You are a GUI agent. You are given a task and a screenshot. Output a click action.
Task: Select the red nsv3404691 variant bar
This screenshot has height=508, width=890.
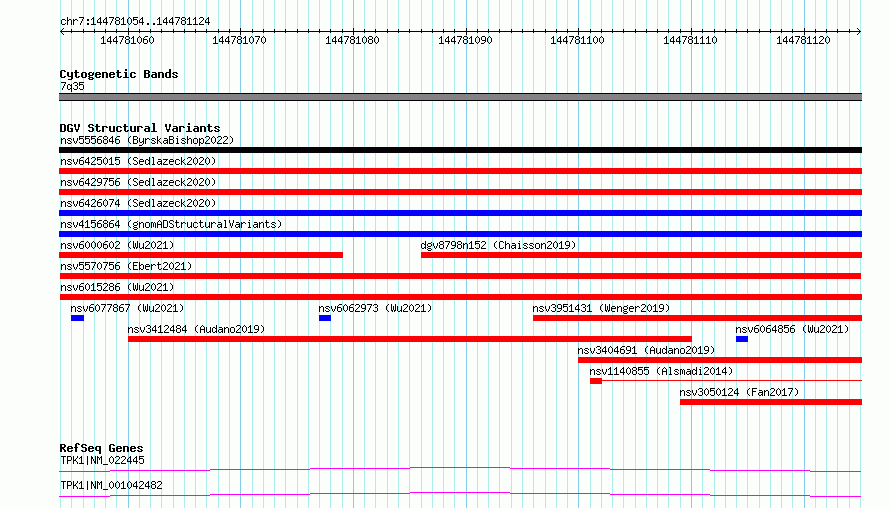click(x=720, y=360)
